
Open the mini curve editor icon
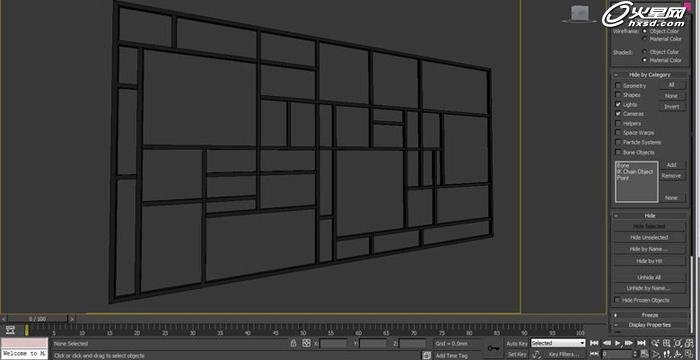(x=9, y=330)
